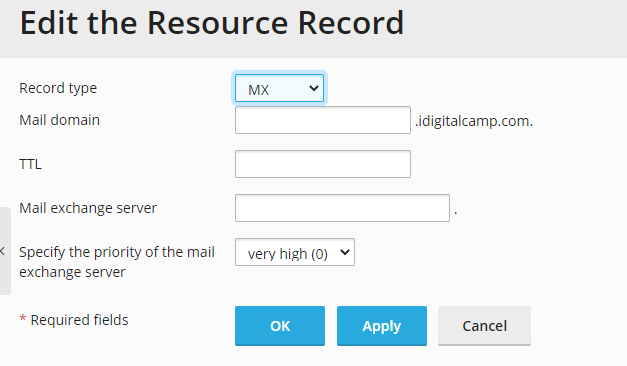Click the Record type label
Image resolution: width=627 pixels, height=366 pixels.
tap(58, 88)
